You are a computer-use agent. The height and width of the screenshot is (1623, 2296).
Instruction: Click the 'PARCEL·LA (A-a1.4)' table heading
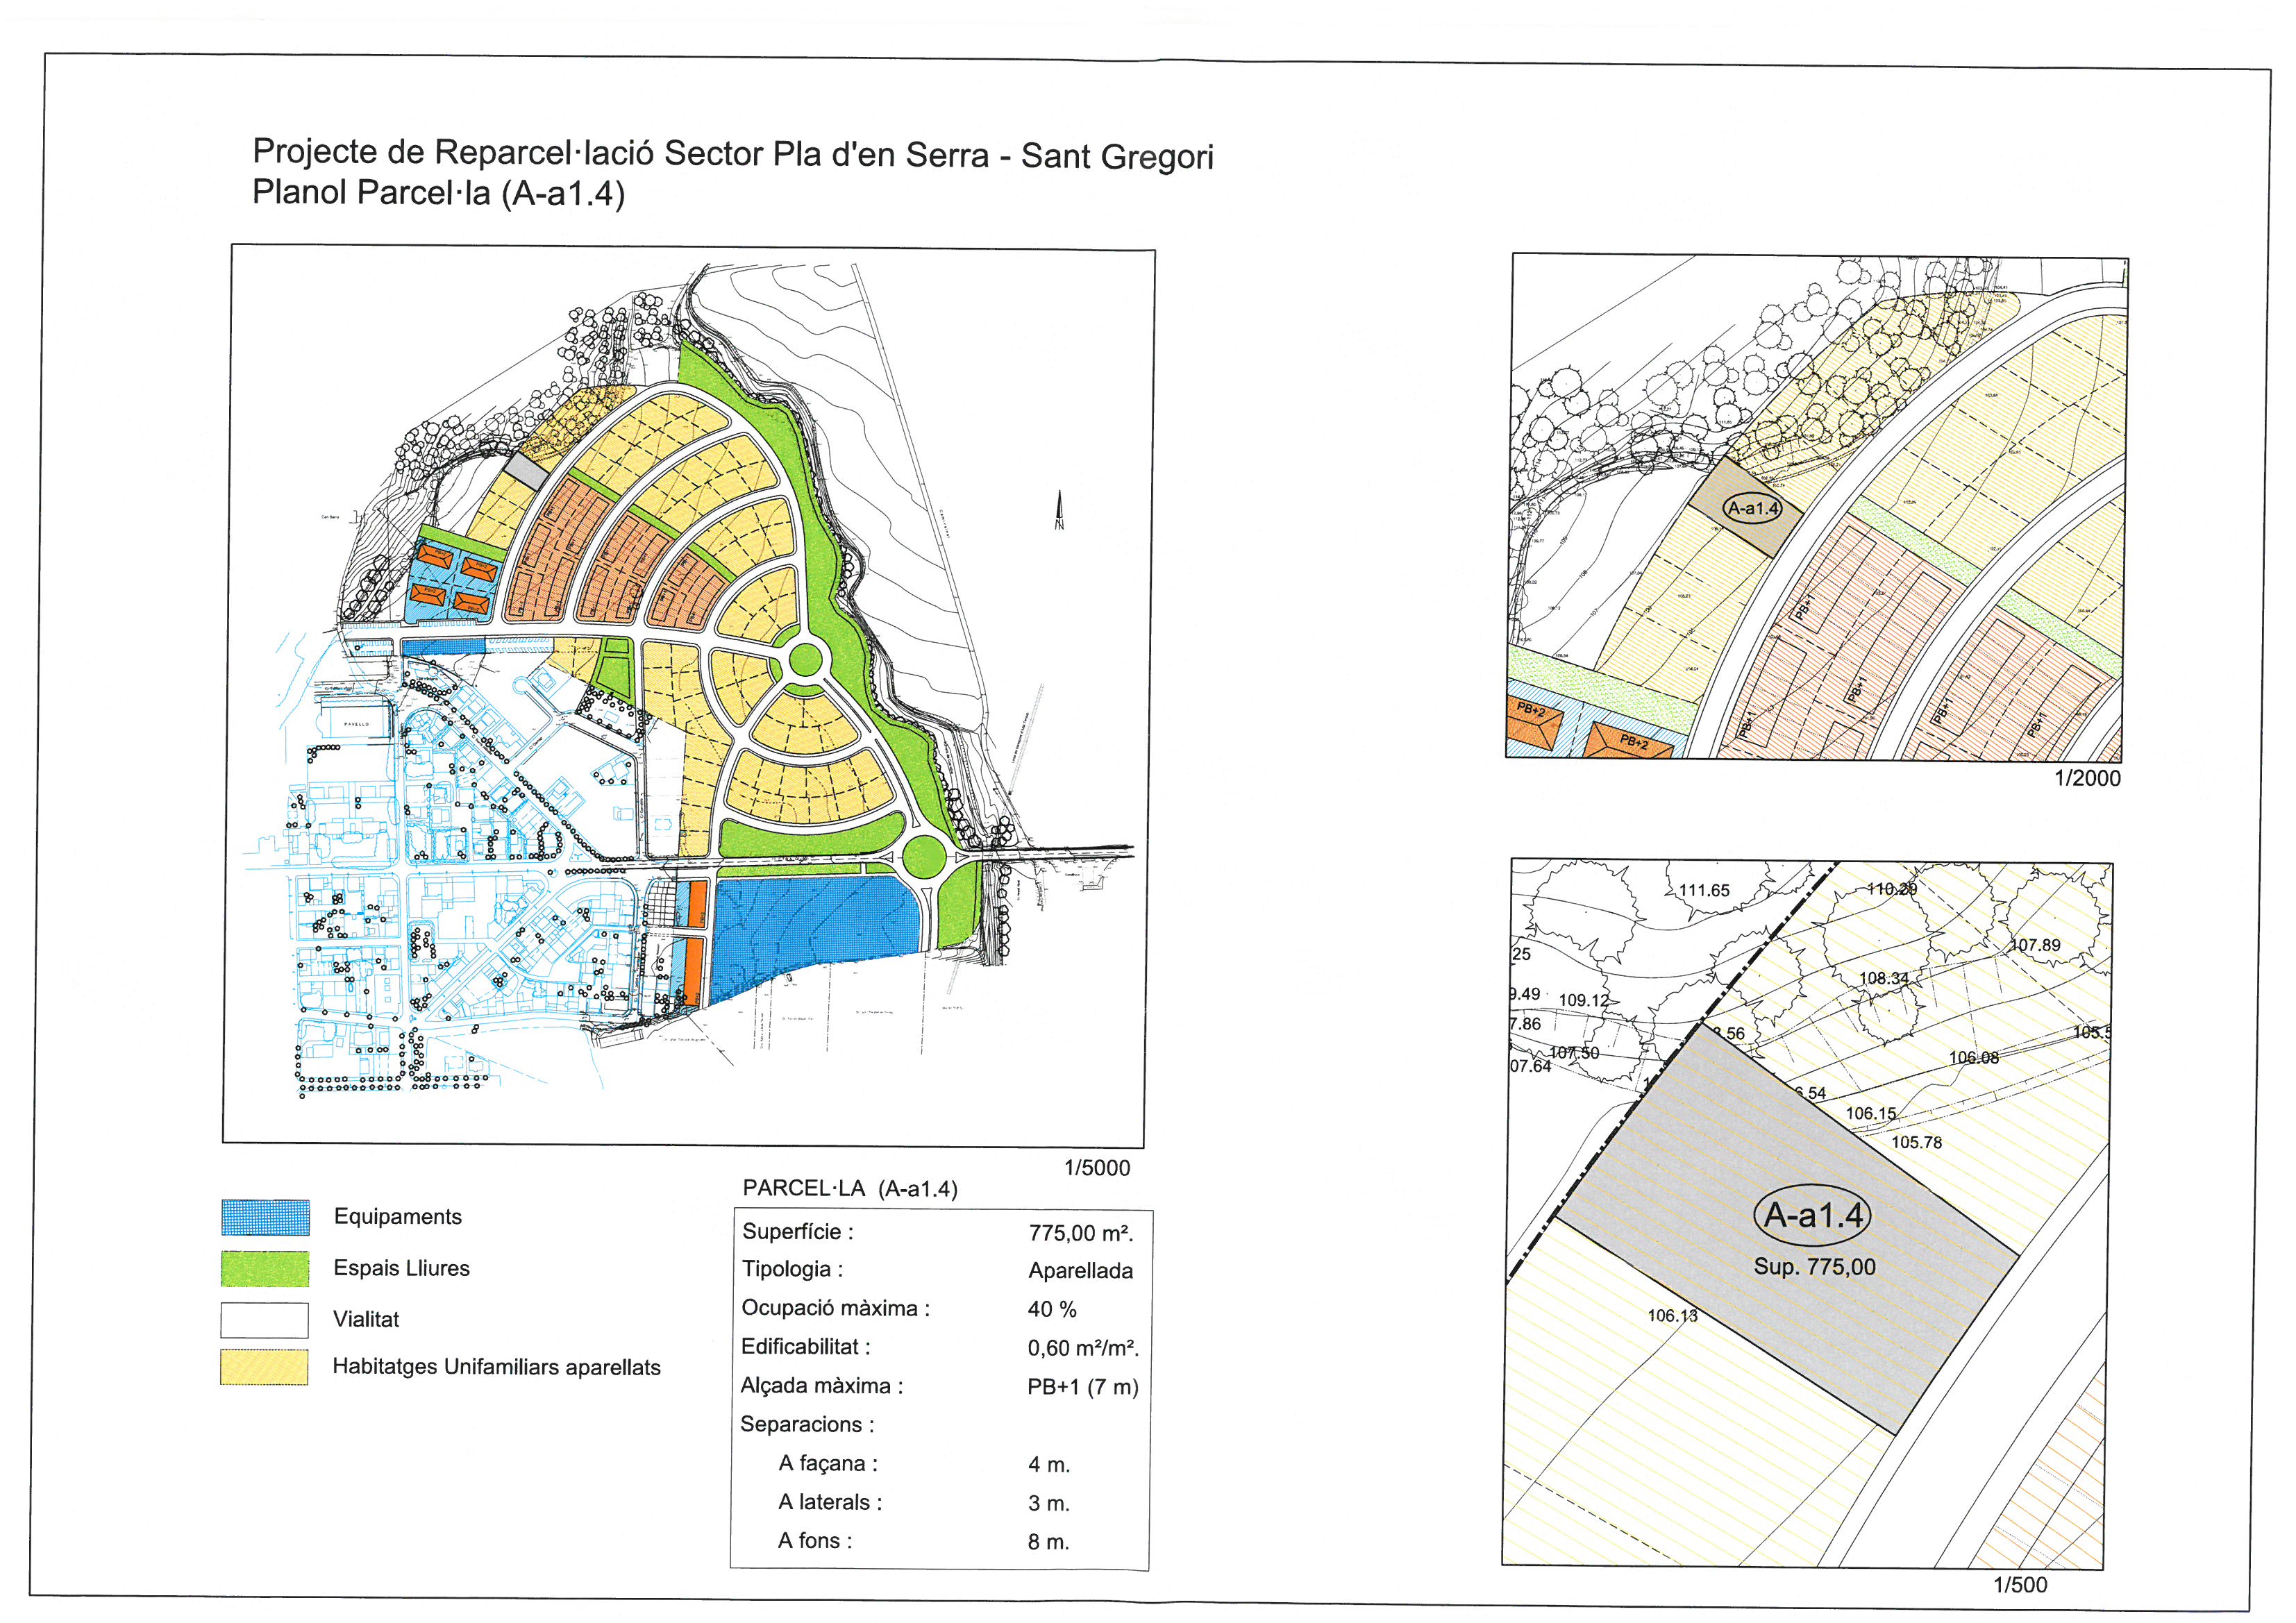(850, 1188)
